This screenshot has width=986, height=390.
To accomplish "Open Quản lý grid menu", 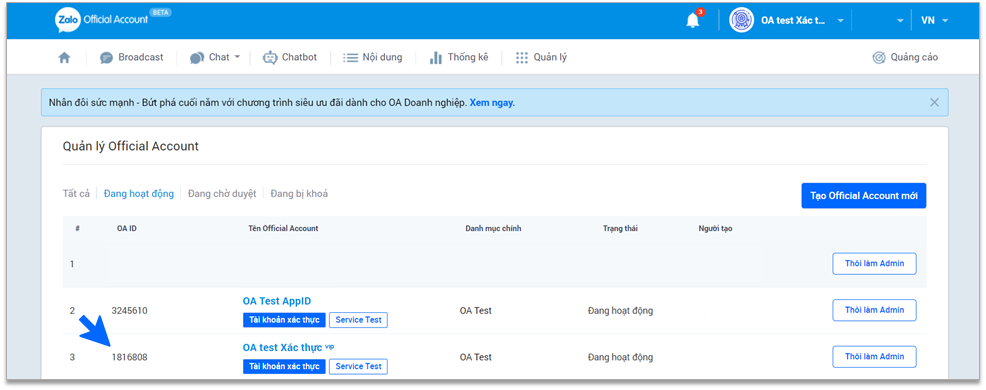I will coord(541,57).
